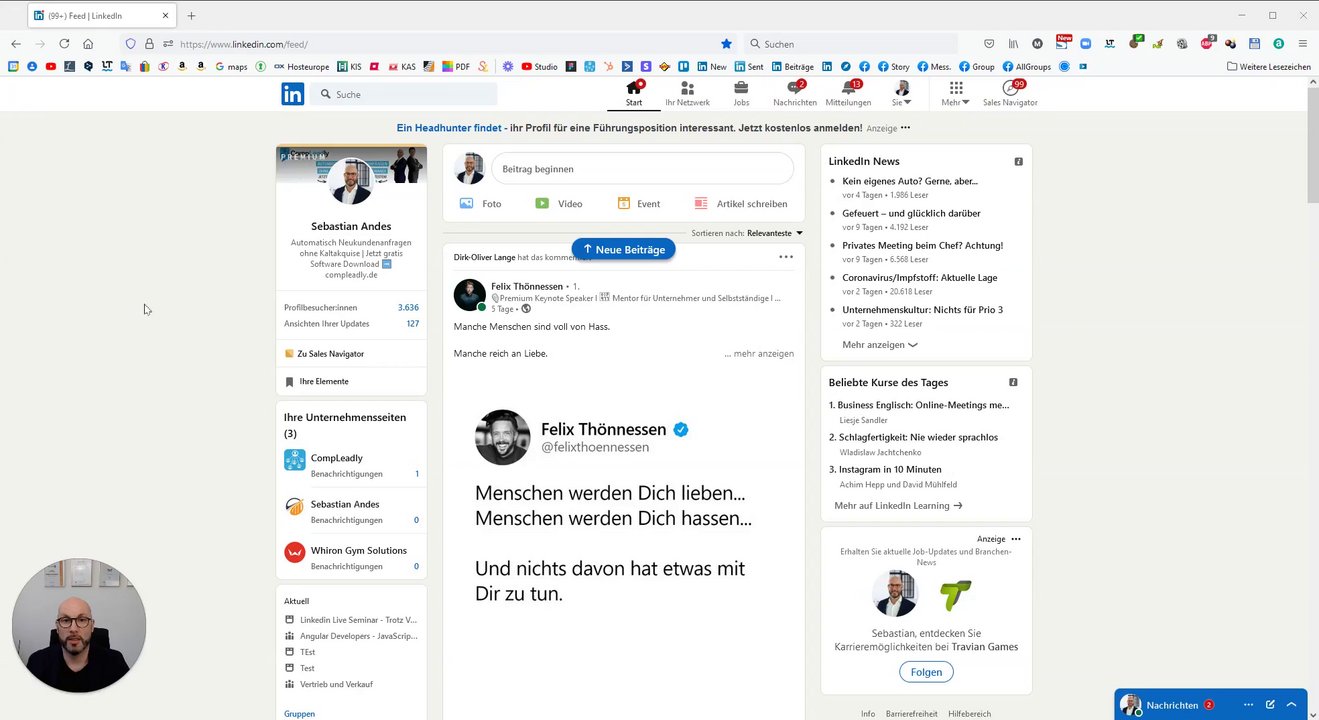Expand the post text with mehr anzeigen

[x=759, y=353]
